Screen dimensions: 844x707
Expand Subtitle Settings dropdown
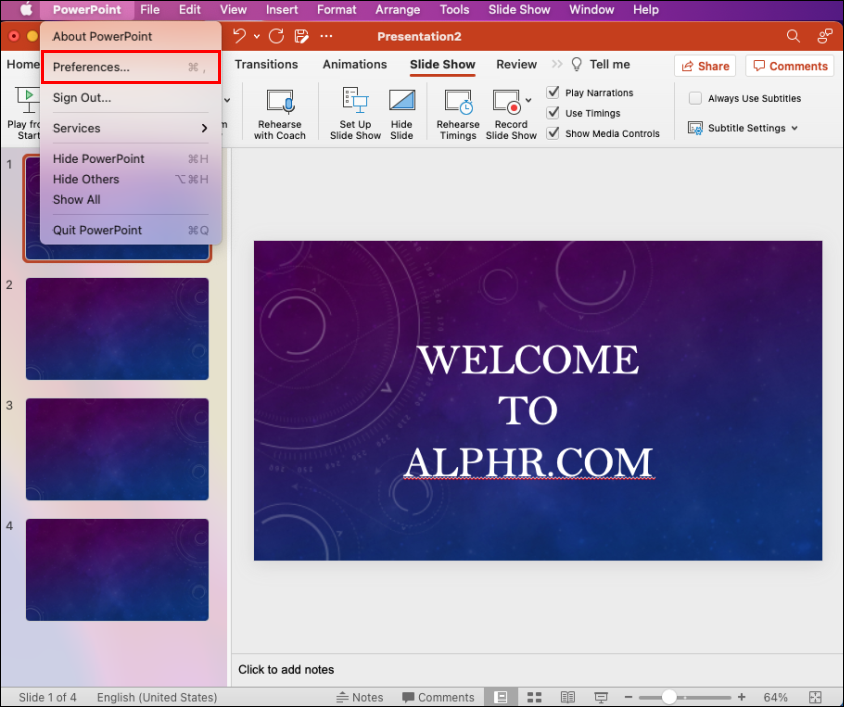[795, 128]
